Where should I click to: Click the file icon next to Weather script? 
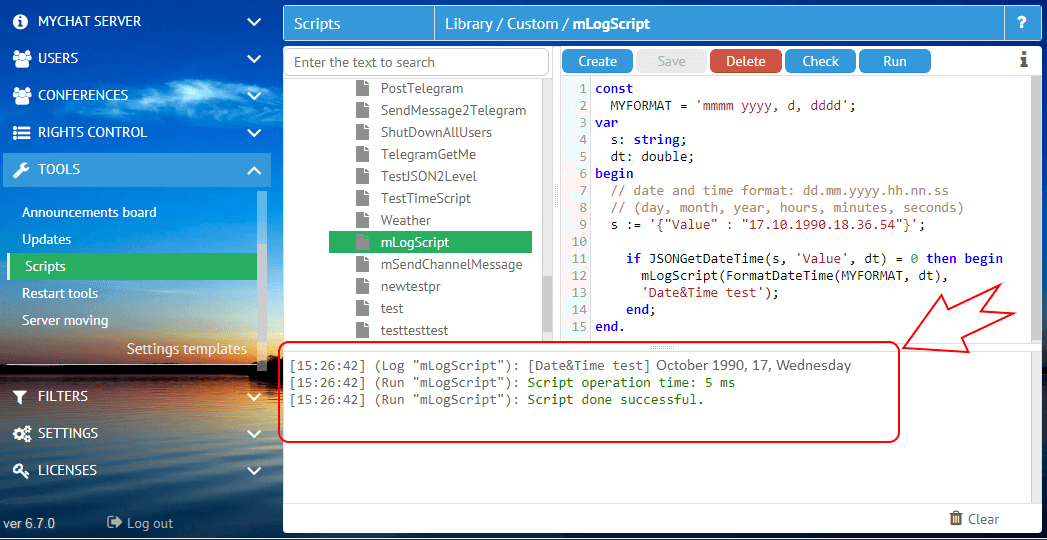[363, 220]
